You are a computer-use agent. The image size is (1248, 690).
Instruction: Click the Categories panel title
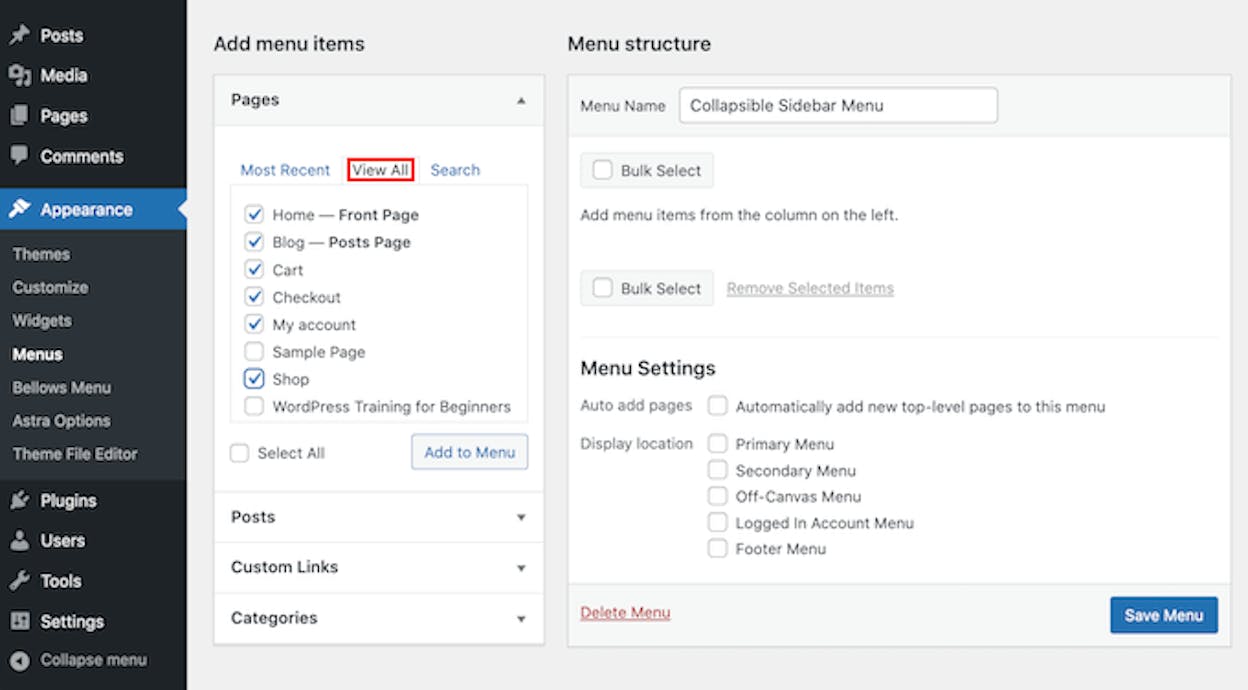coord(274,618)
